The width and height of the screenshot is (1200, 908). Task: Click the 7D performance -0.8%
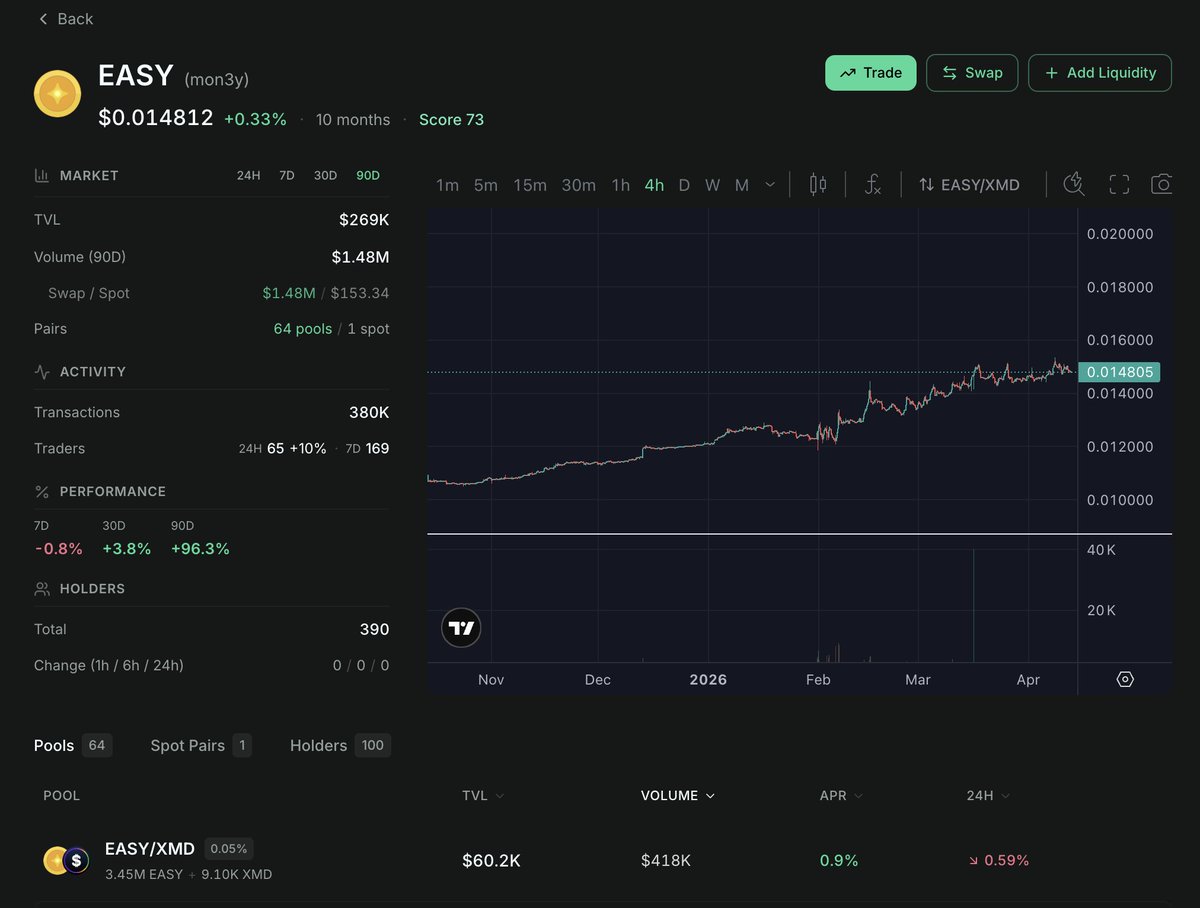click(x=59, y=549)
